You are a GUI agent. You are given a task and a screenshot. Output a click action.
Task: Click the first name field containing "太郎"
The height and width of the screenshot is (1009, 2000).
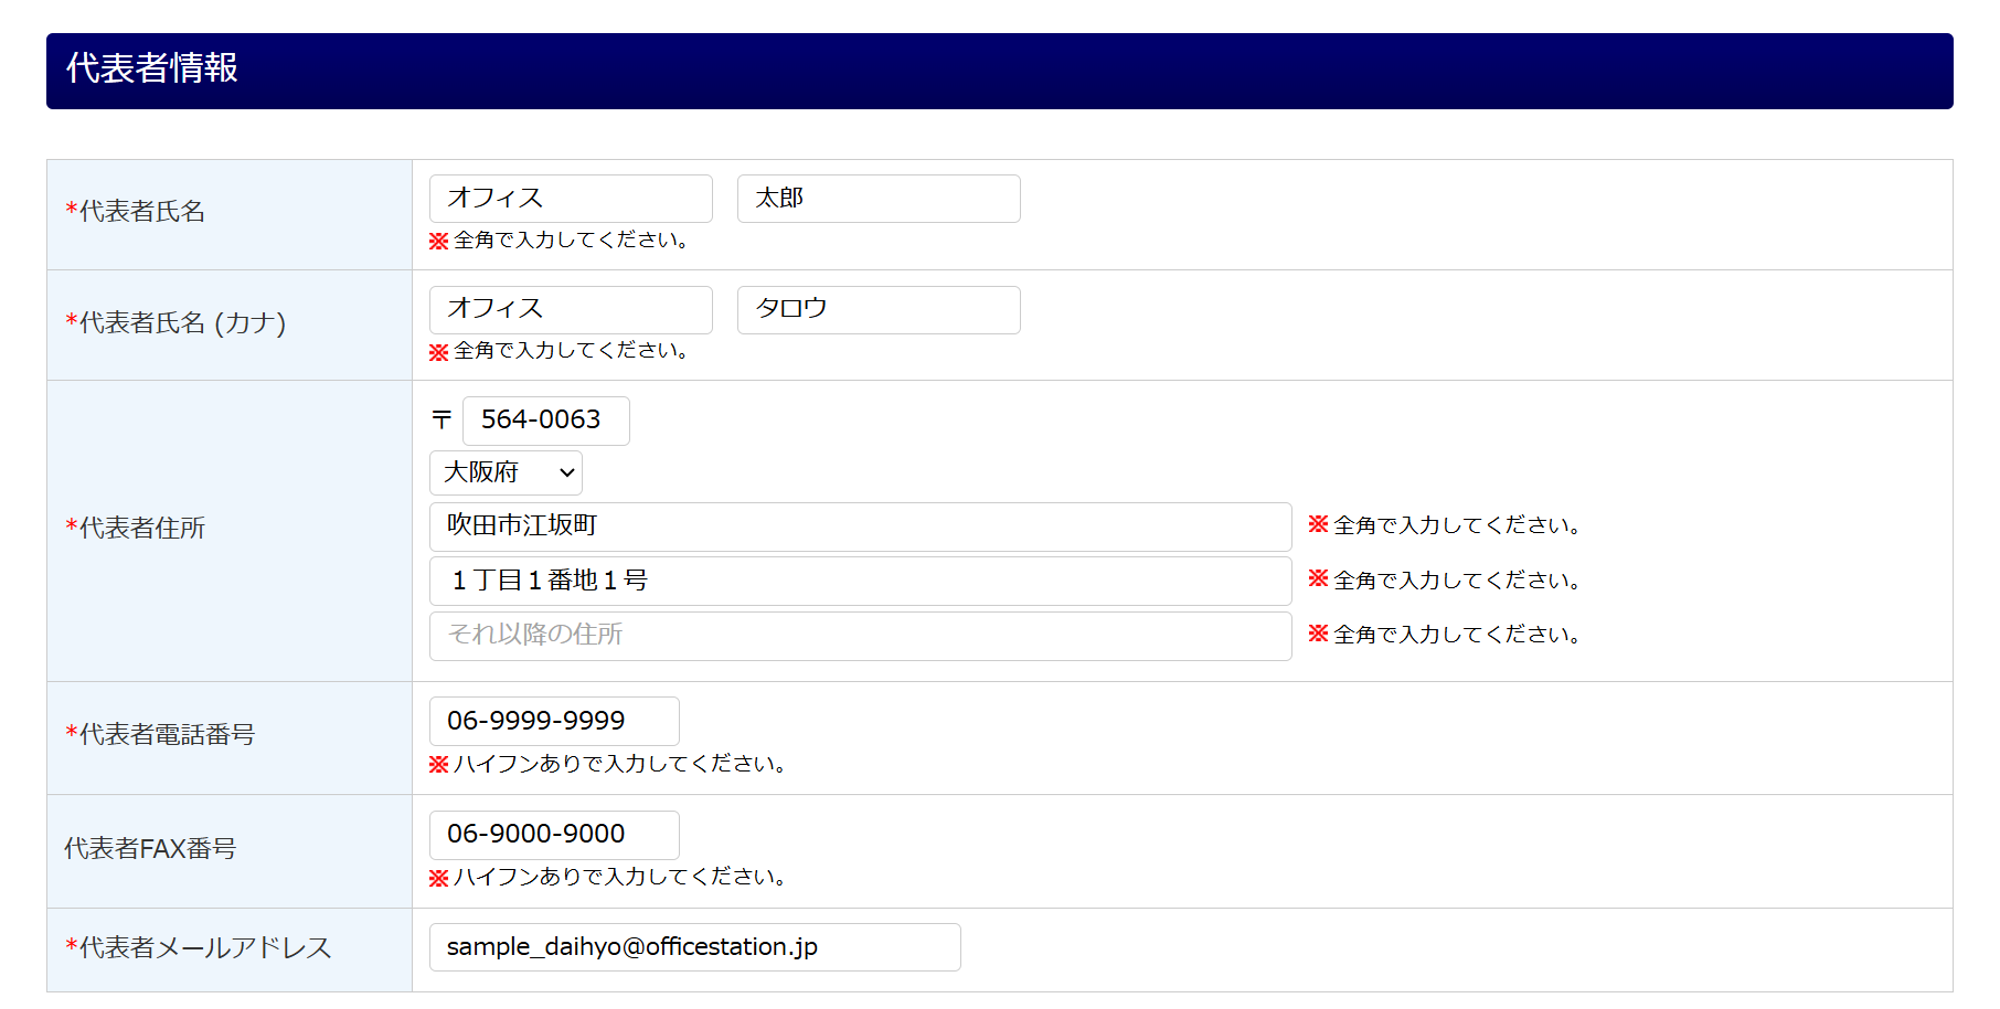coord(878,198)
